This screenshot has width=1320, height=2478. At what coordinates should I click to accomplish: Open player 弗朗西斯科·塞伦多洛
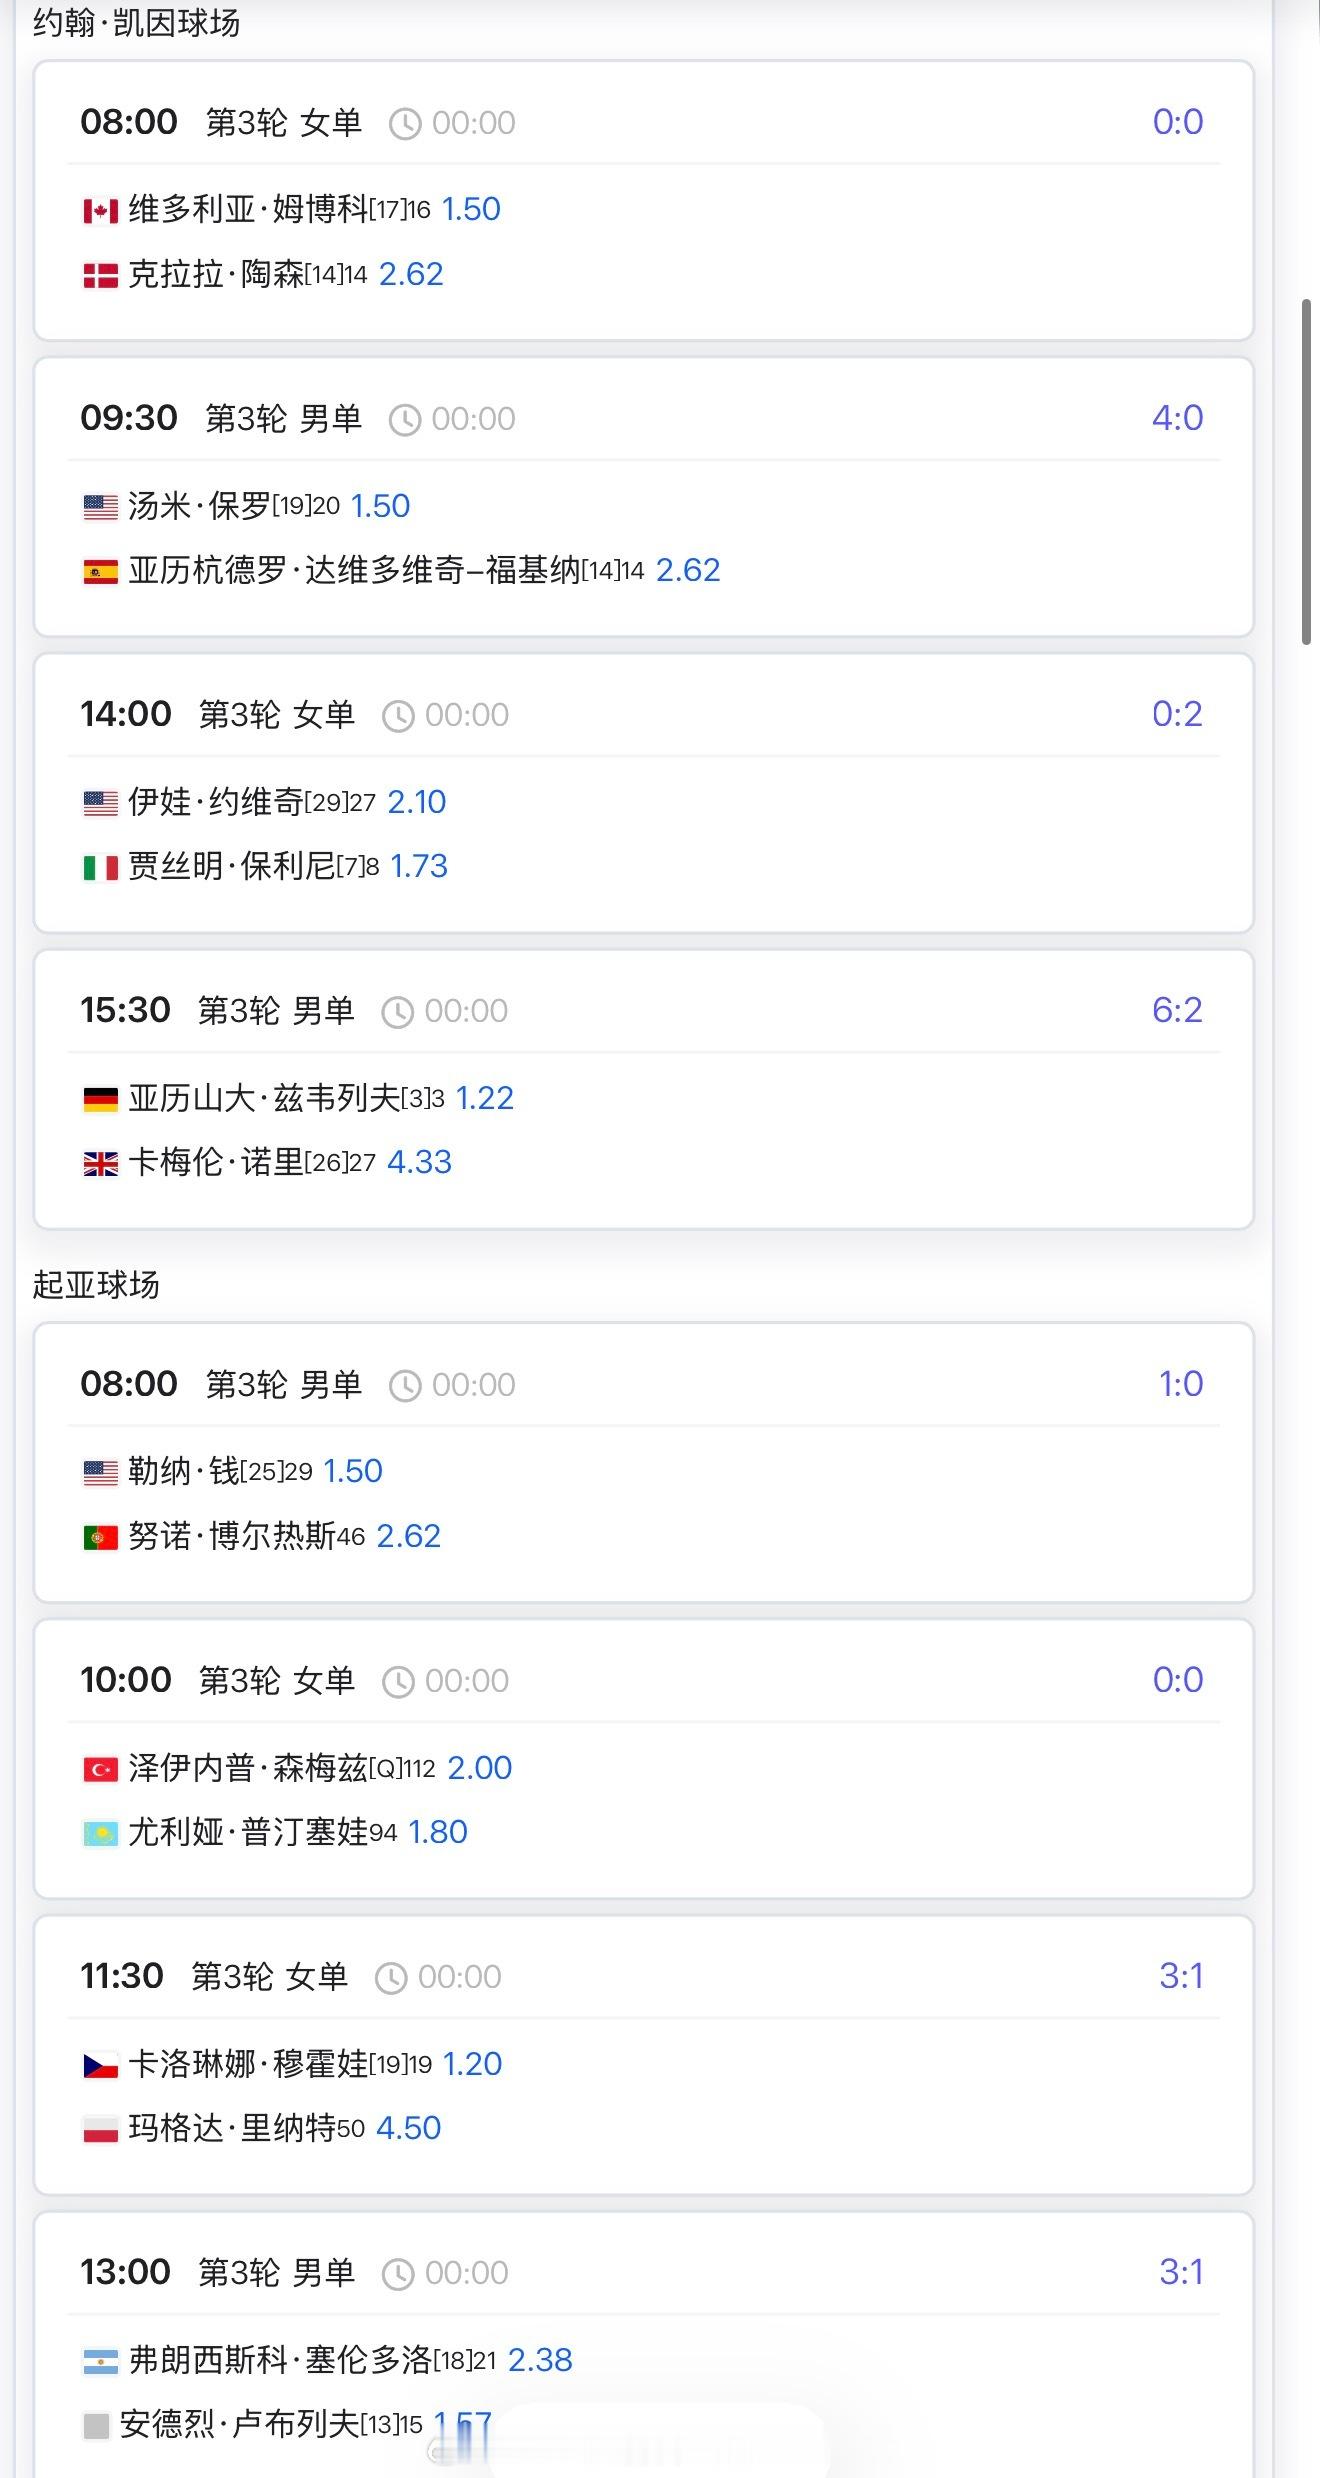point(280,2360)
